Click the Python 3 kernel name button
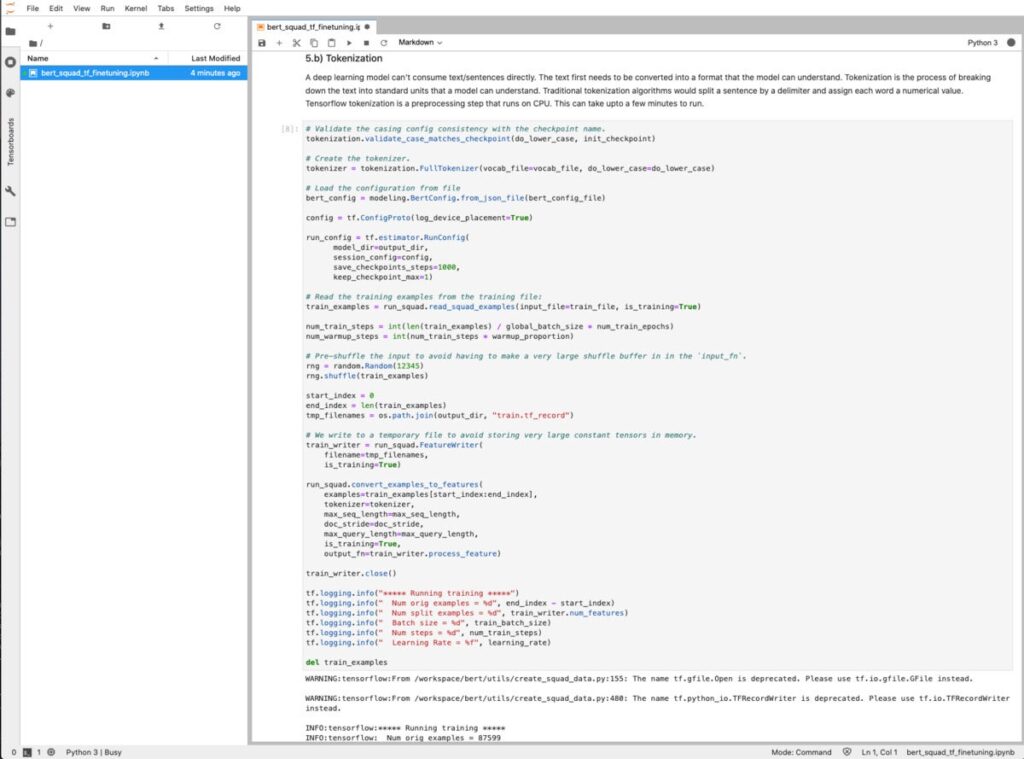The image size is (1024, 759). point(983,43)
